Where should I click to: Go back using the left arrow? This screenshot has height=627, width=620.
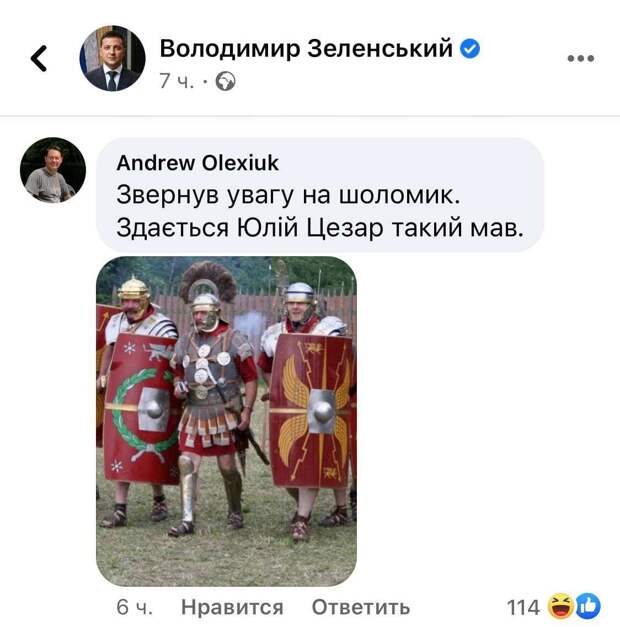click(39, 58)
